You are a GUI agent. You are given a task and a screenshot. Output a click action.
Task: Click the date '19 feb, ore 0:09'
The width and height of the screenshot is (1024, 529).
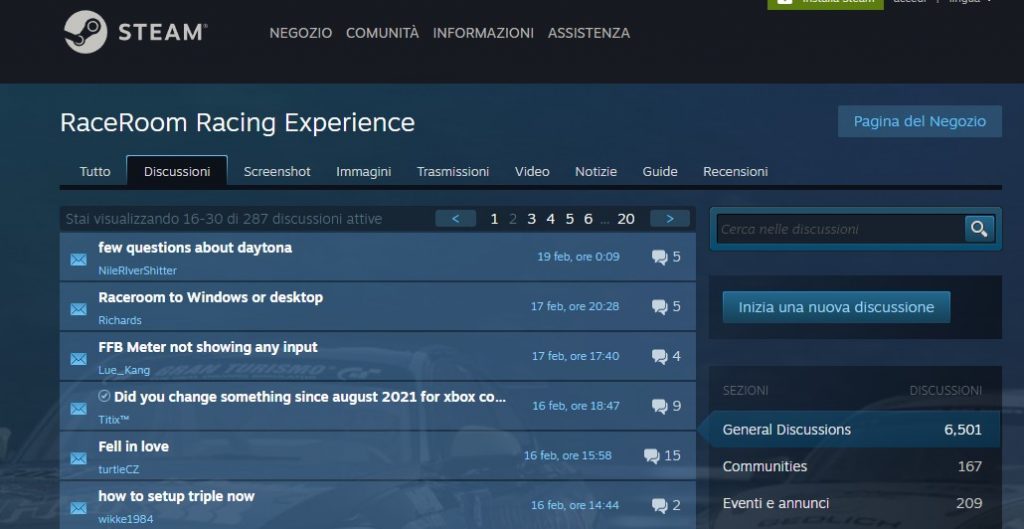pos(578,257)
